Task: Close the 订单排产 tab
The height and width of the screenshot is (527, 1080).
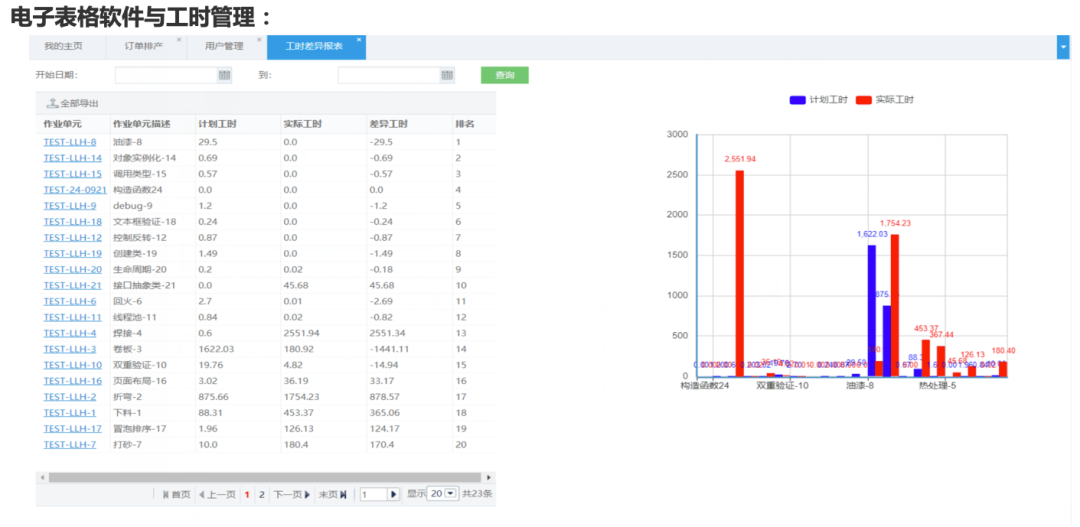Action: (179, 40)
